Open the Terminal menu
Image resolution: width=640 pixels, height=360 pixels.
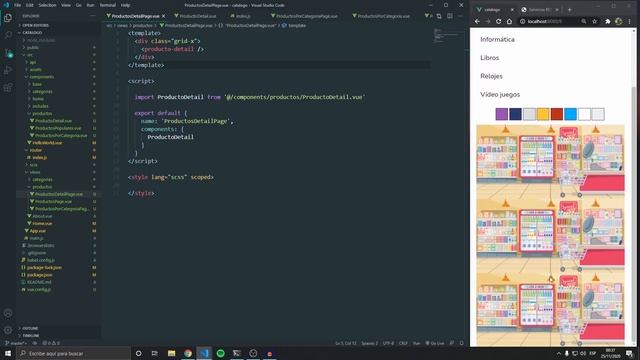[x=108, y=5]
